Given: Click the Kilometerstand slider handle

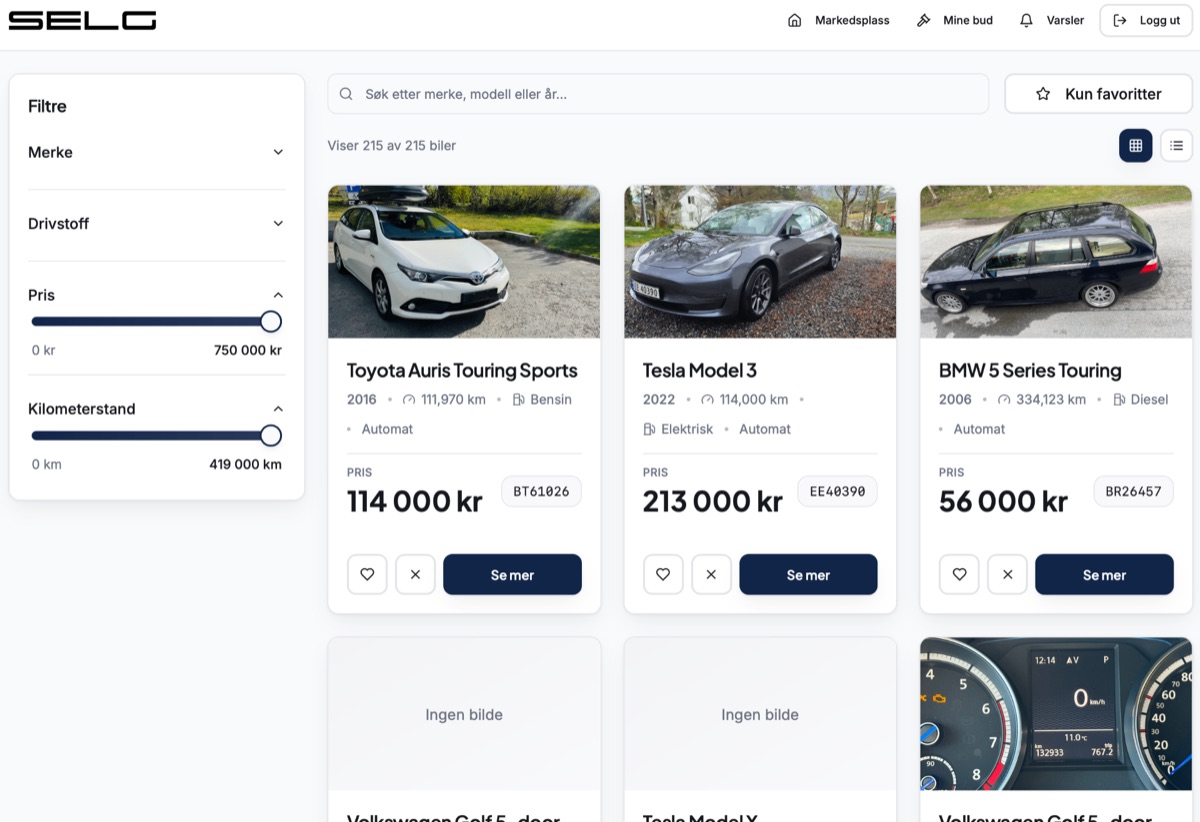Looking at the screenshot, I should coord(270,436).
